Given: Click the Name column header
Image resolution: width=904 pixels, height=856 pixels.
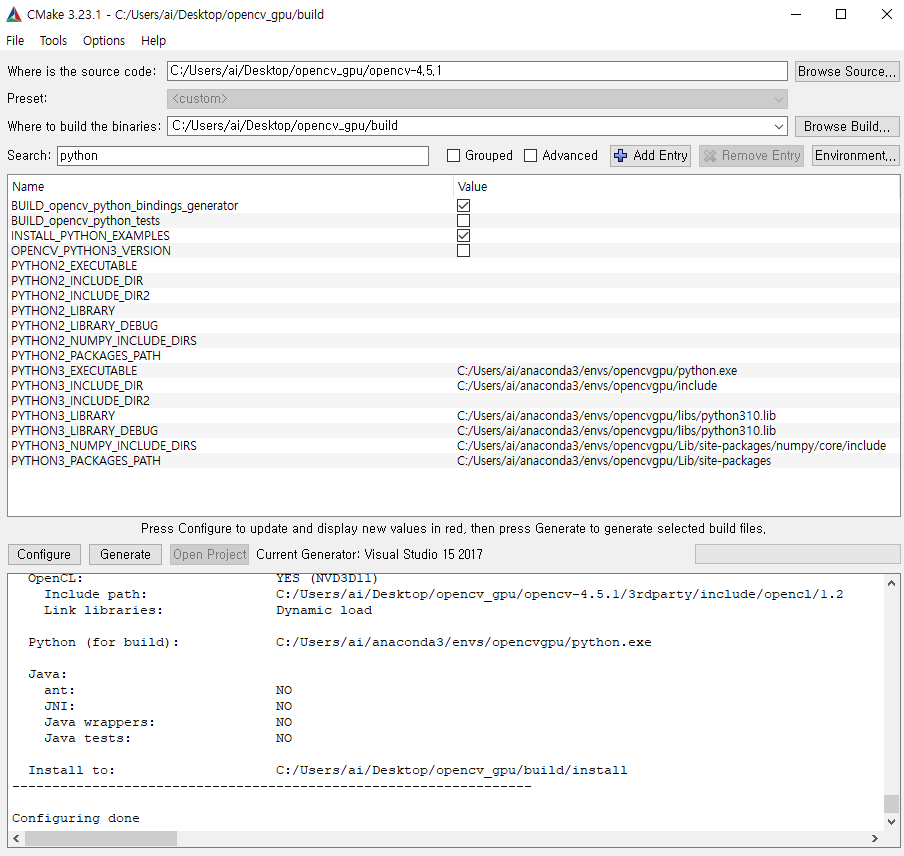Looking at the screenshot, I should point(28,187).
